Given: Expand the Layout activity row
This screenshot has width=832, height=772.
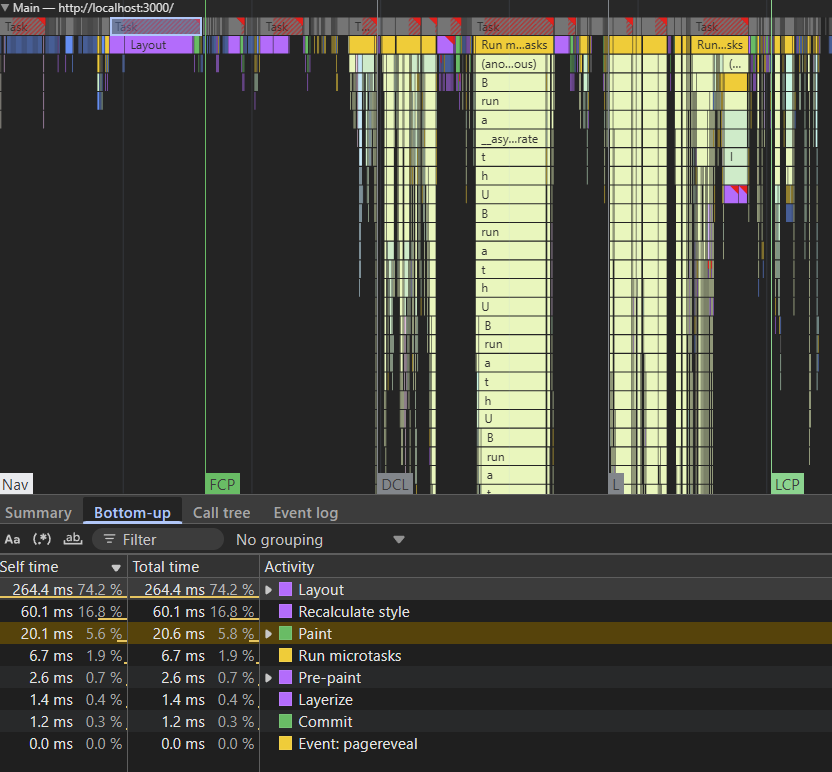Looking at the screenshot, I should [x=269, y=590].
